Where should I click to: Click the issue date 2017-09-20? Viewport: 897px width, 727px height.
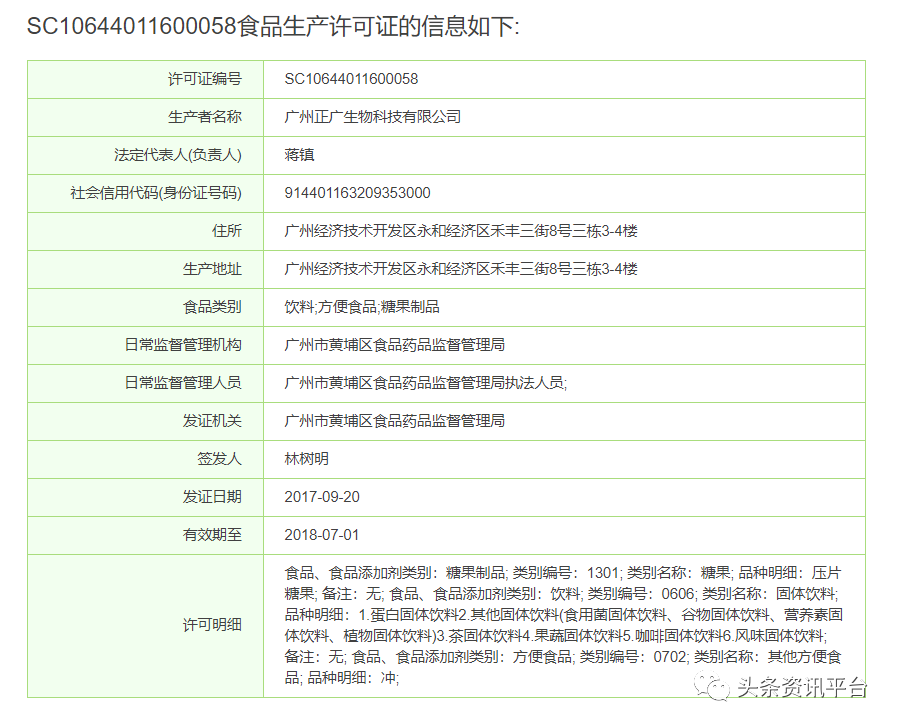click(x=322, y=496)
